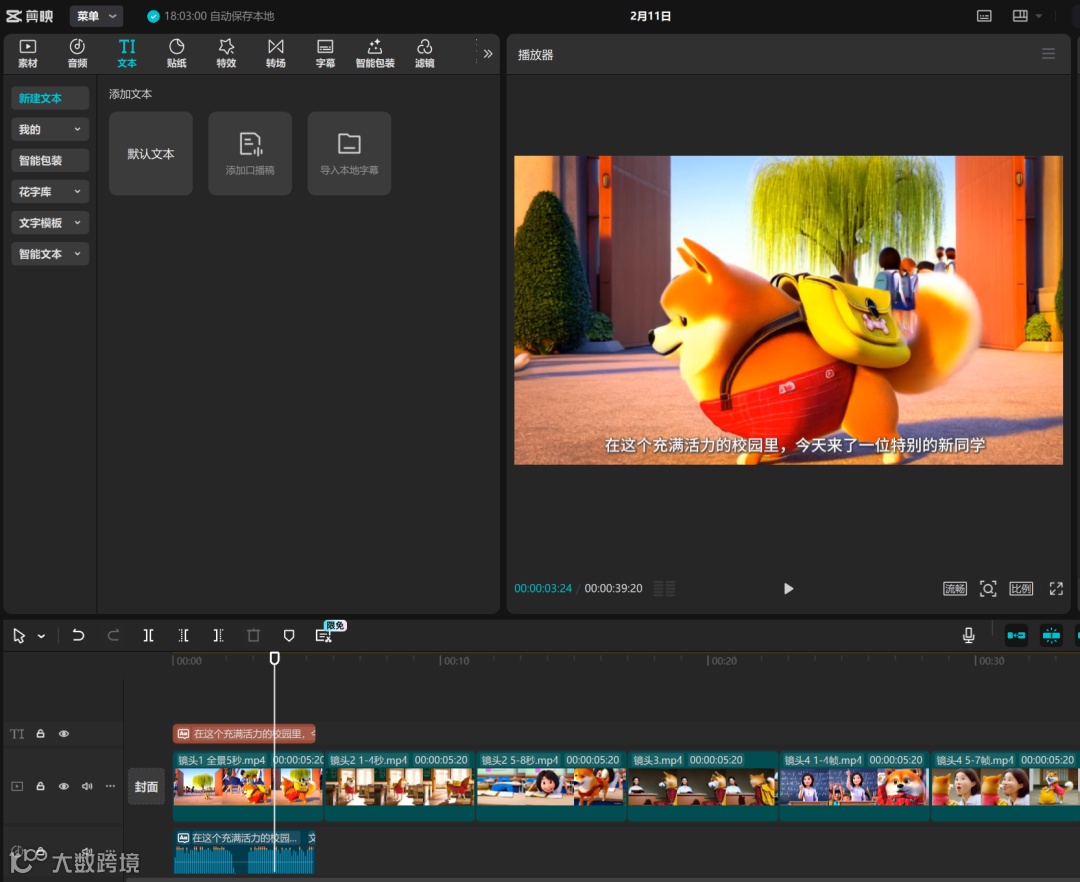Enter fullscreen preview in the player
The height and width of the screenshot is (882, 1080).
[1056, 589]
